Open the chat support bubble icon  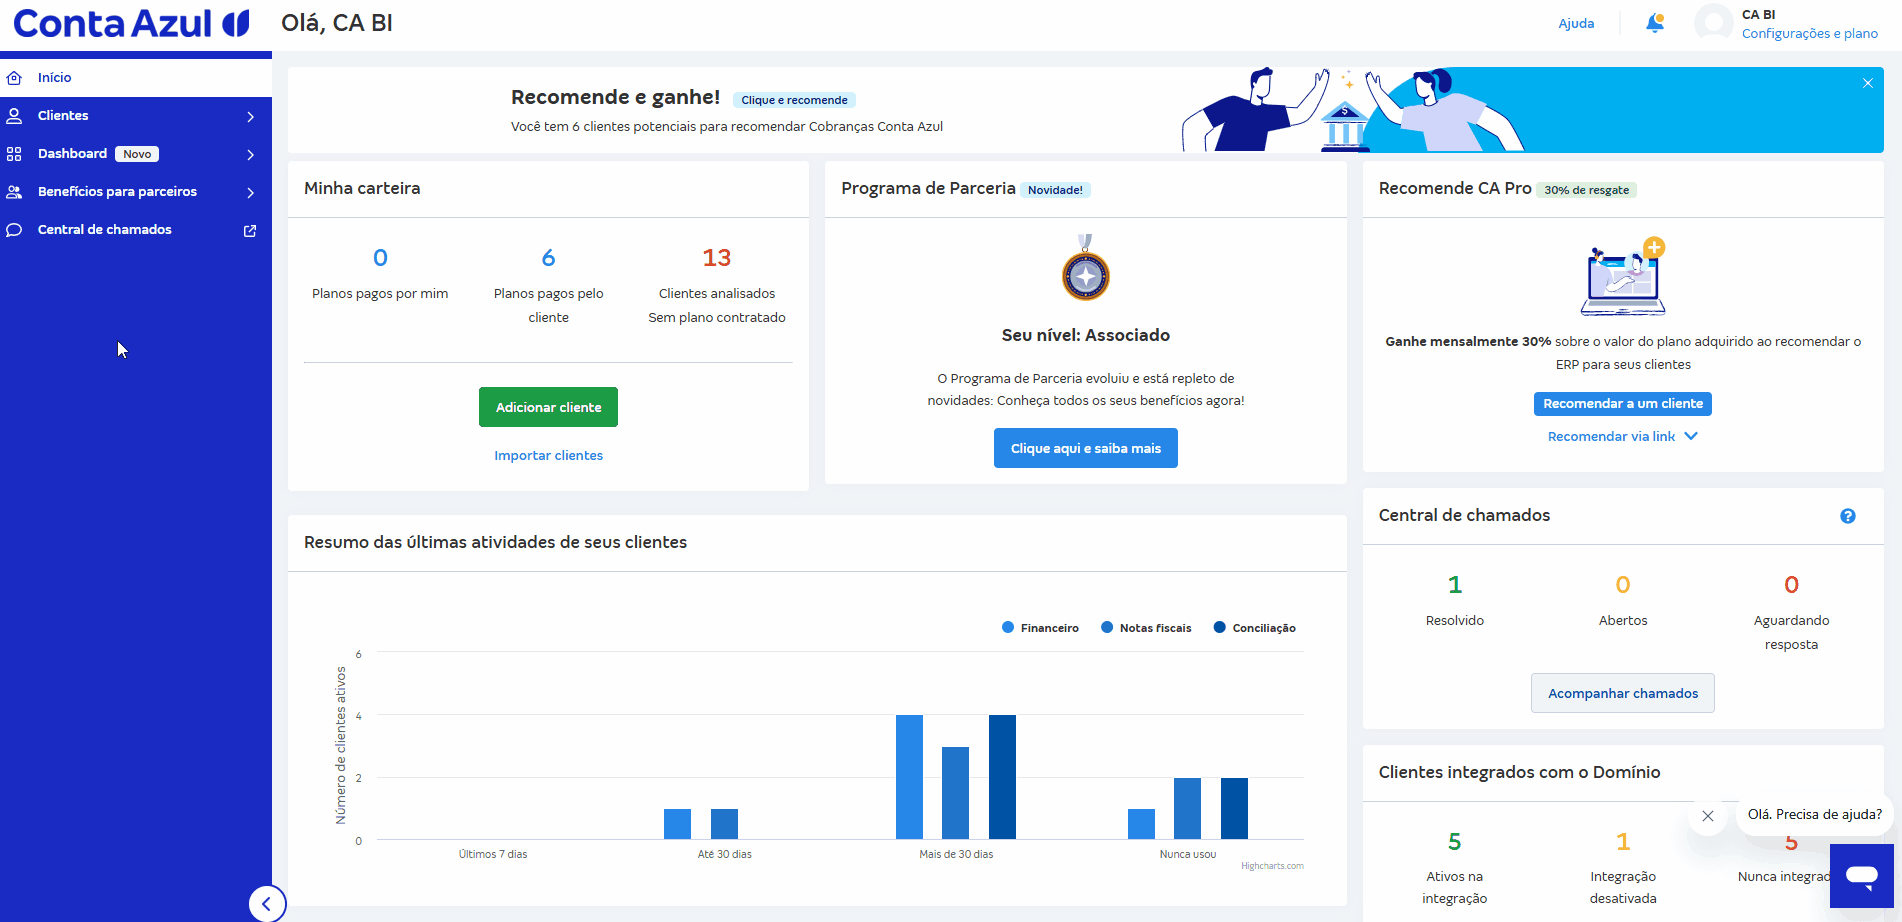click(1861, 875)
